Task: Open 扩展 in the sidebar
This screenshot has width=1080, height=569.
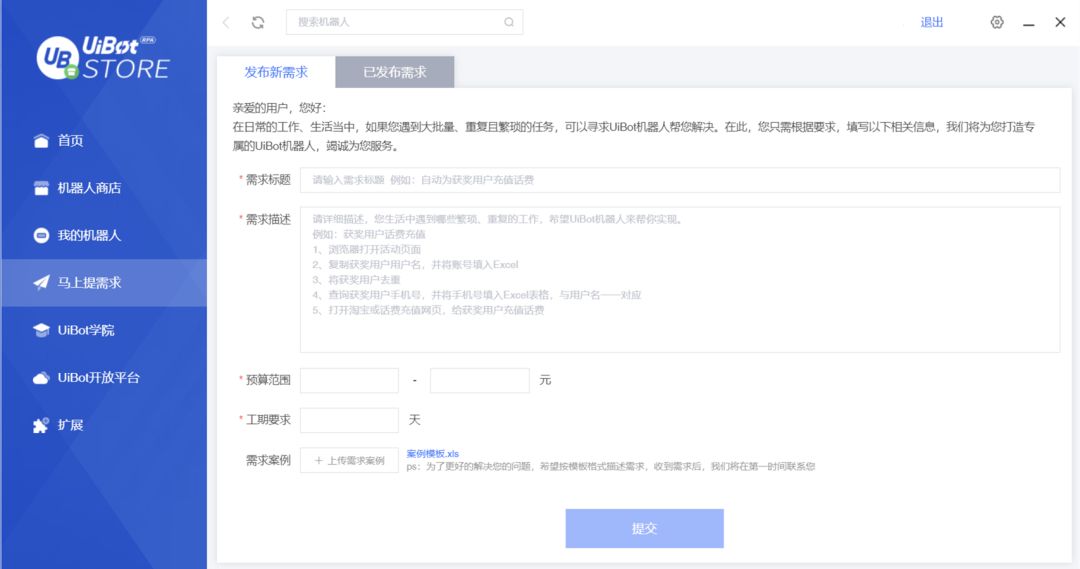Action: click(x=104, y=425)
